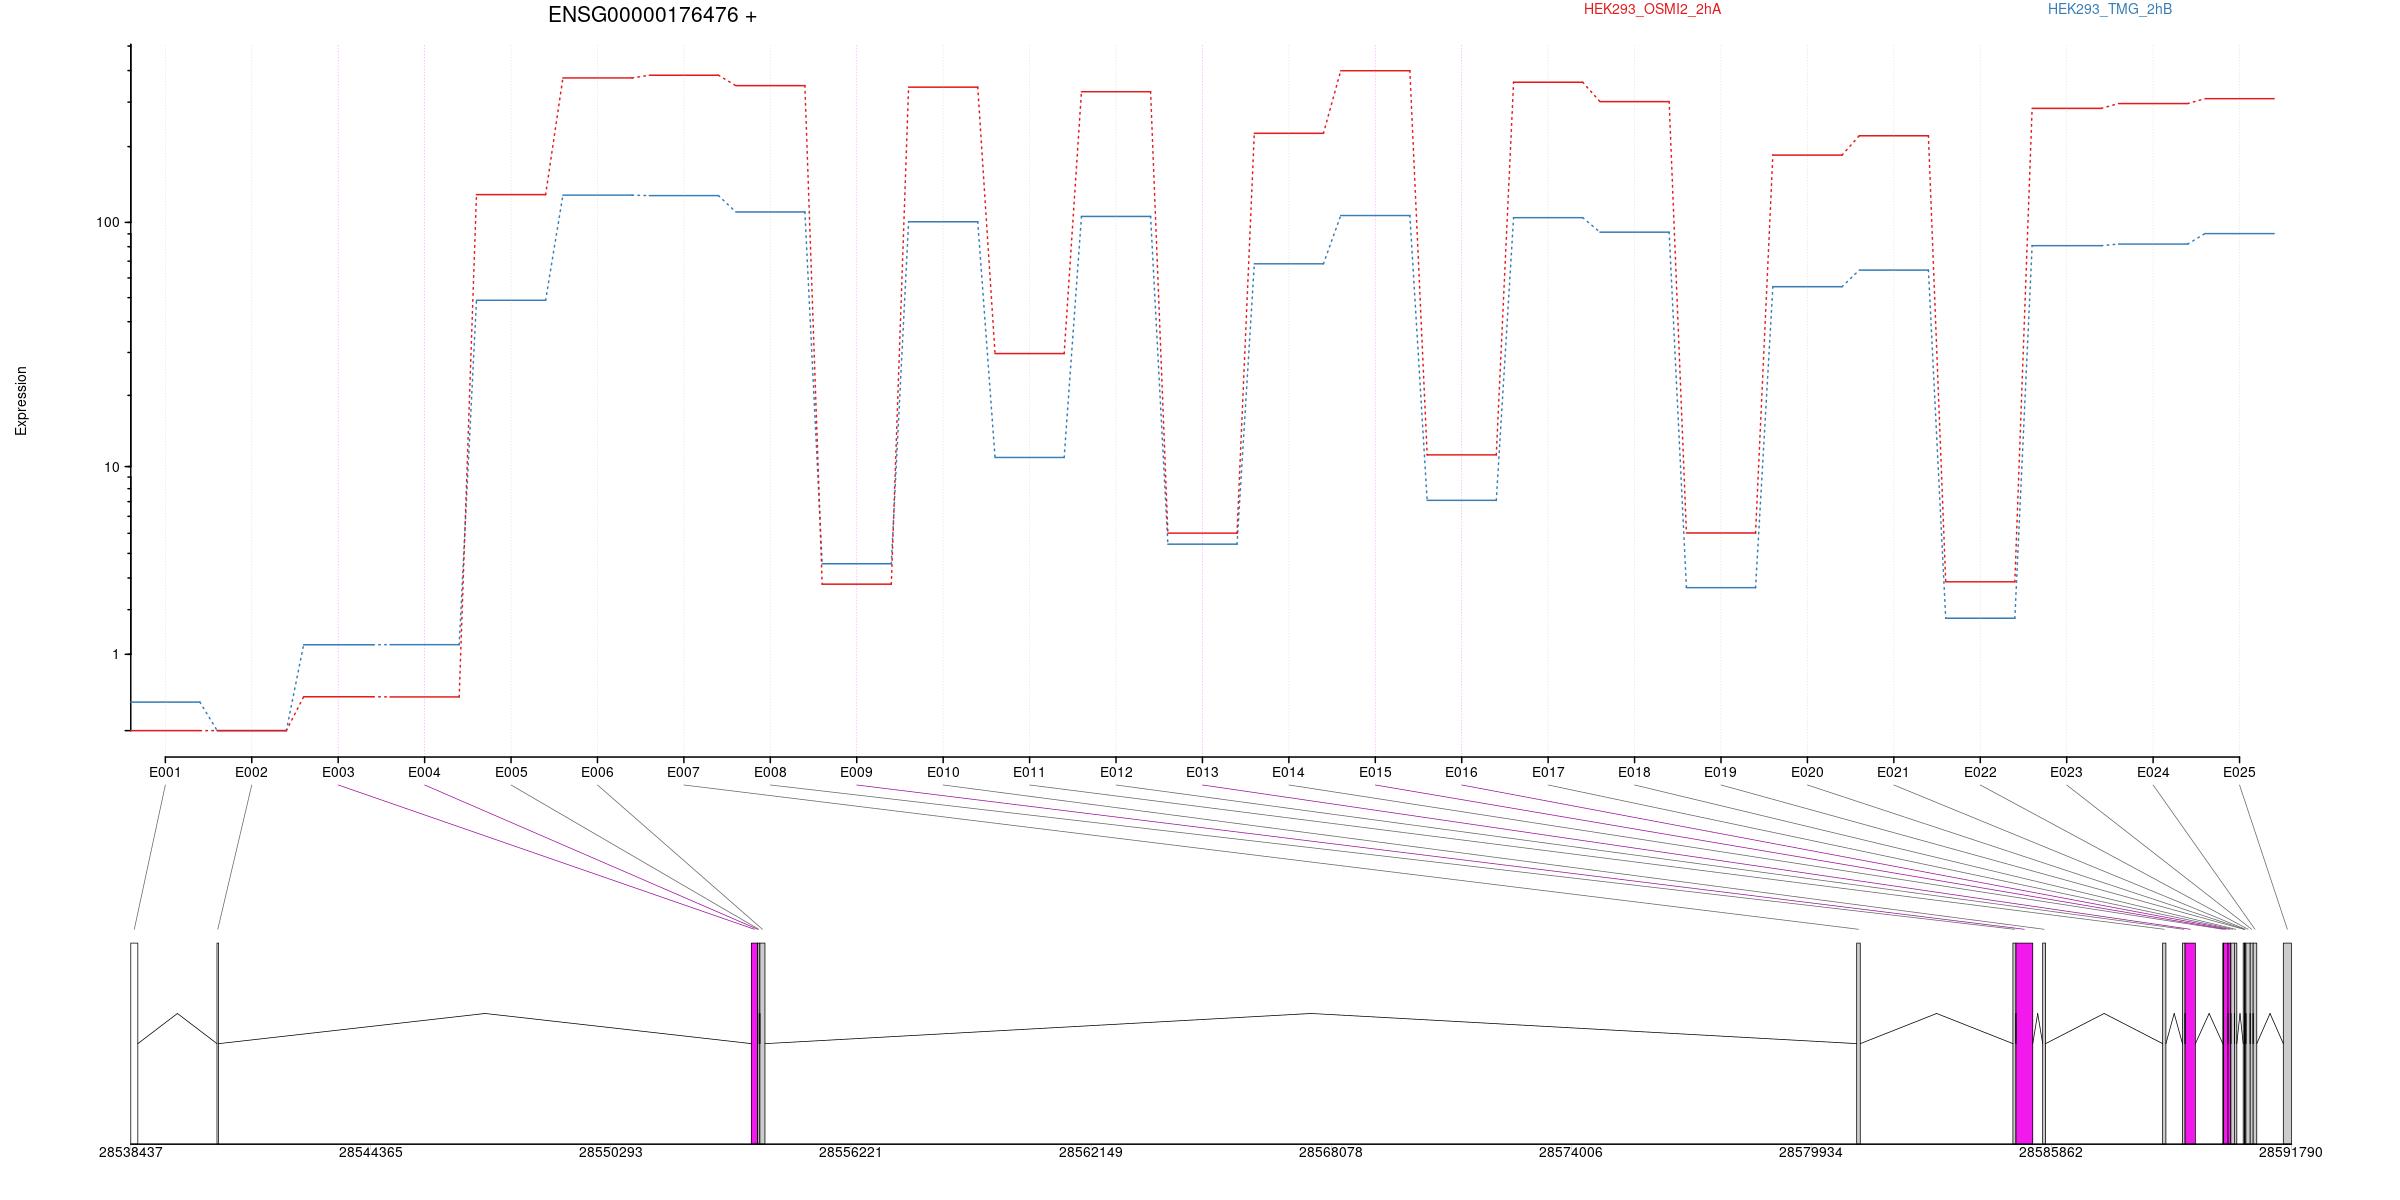Click the blue expression segment above E001
2400x1200 pixels.
[165, 702]
